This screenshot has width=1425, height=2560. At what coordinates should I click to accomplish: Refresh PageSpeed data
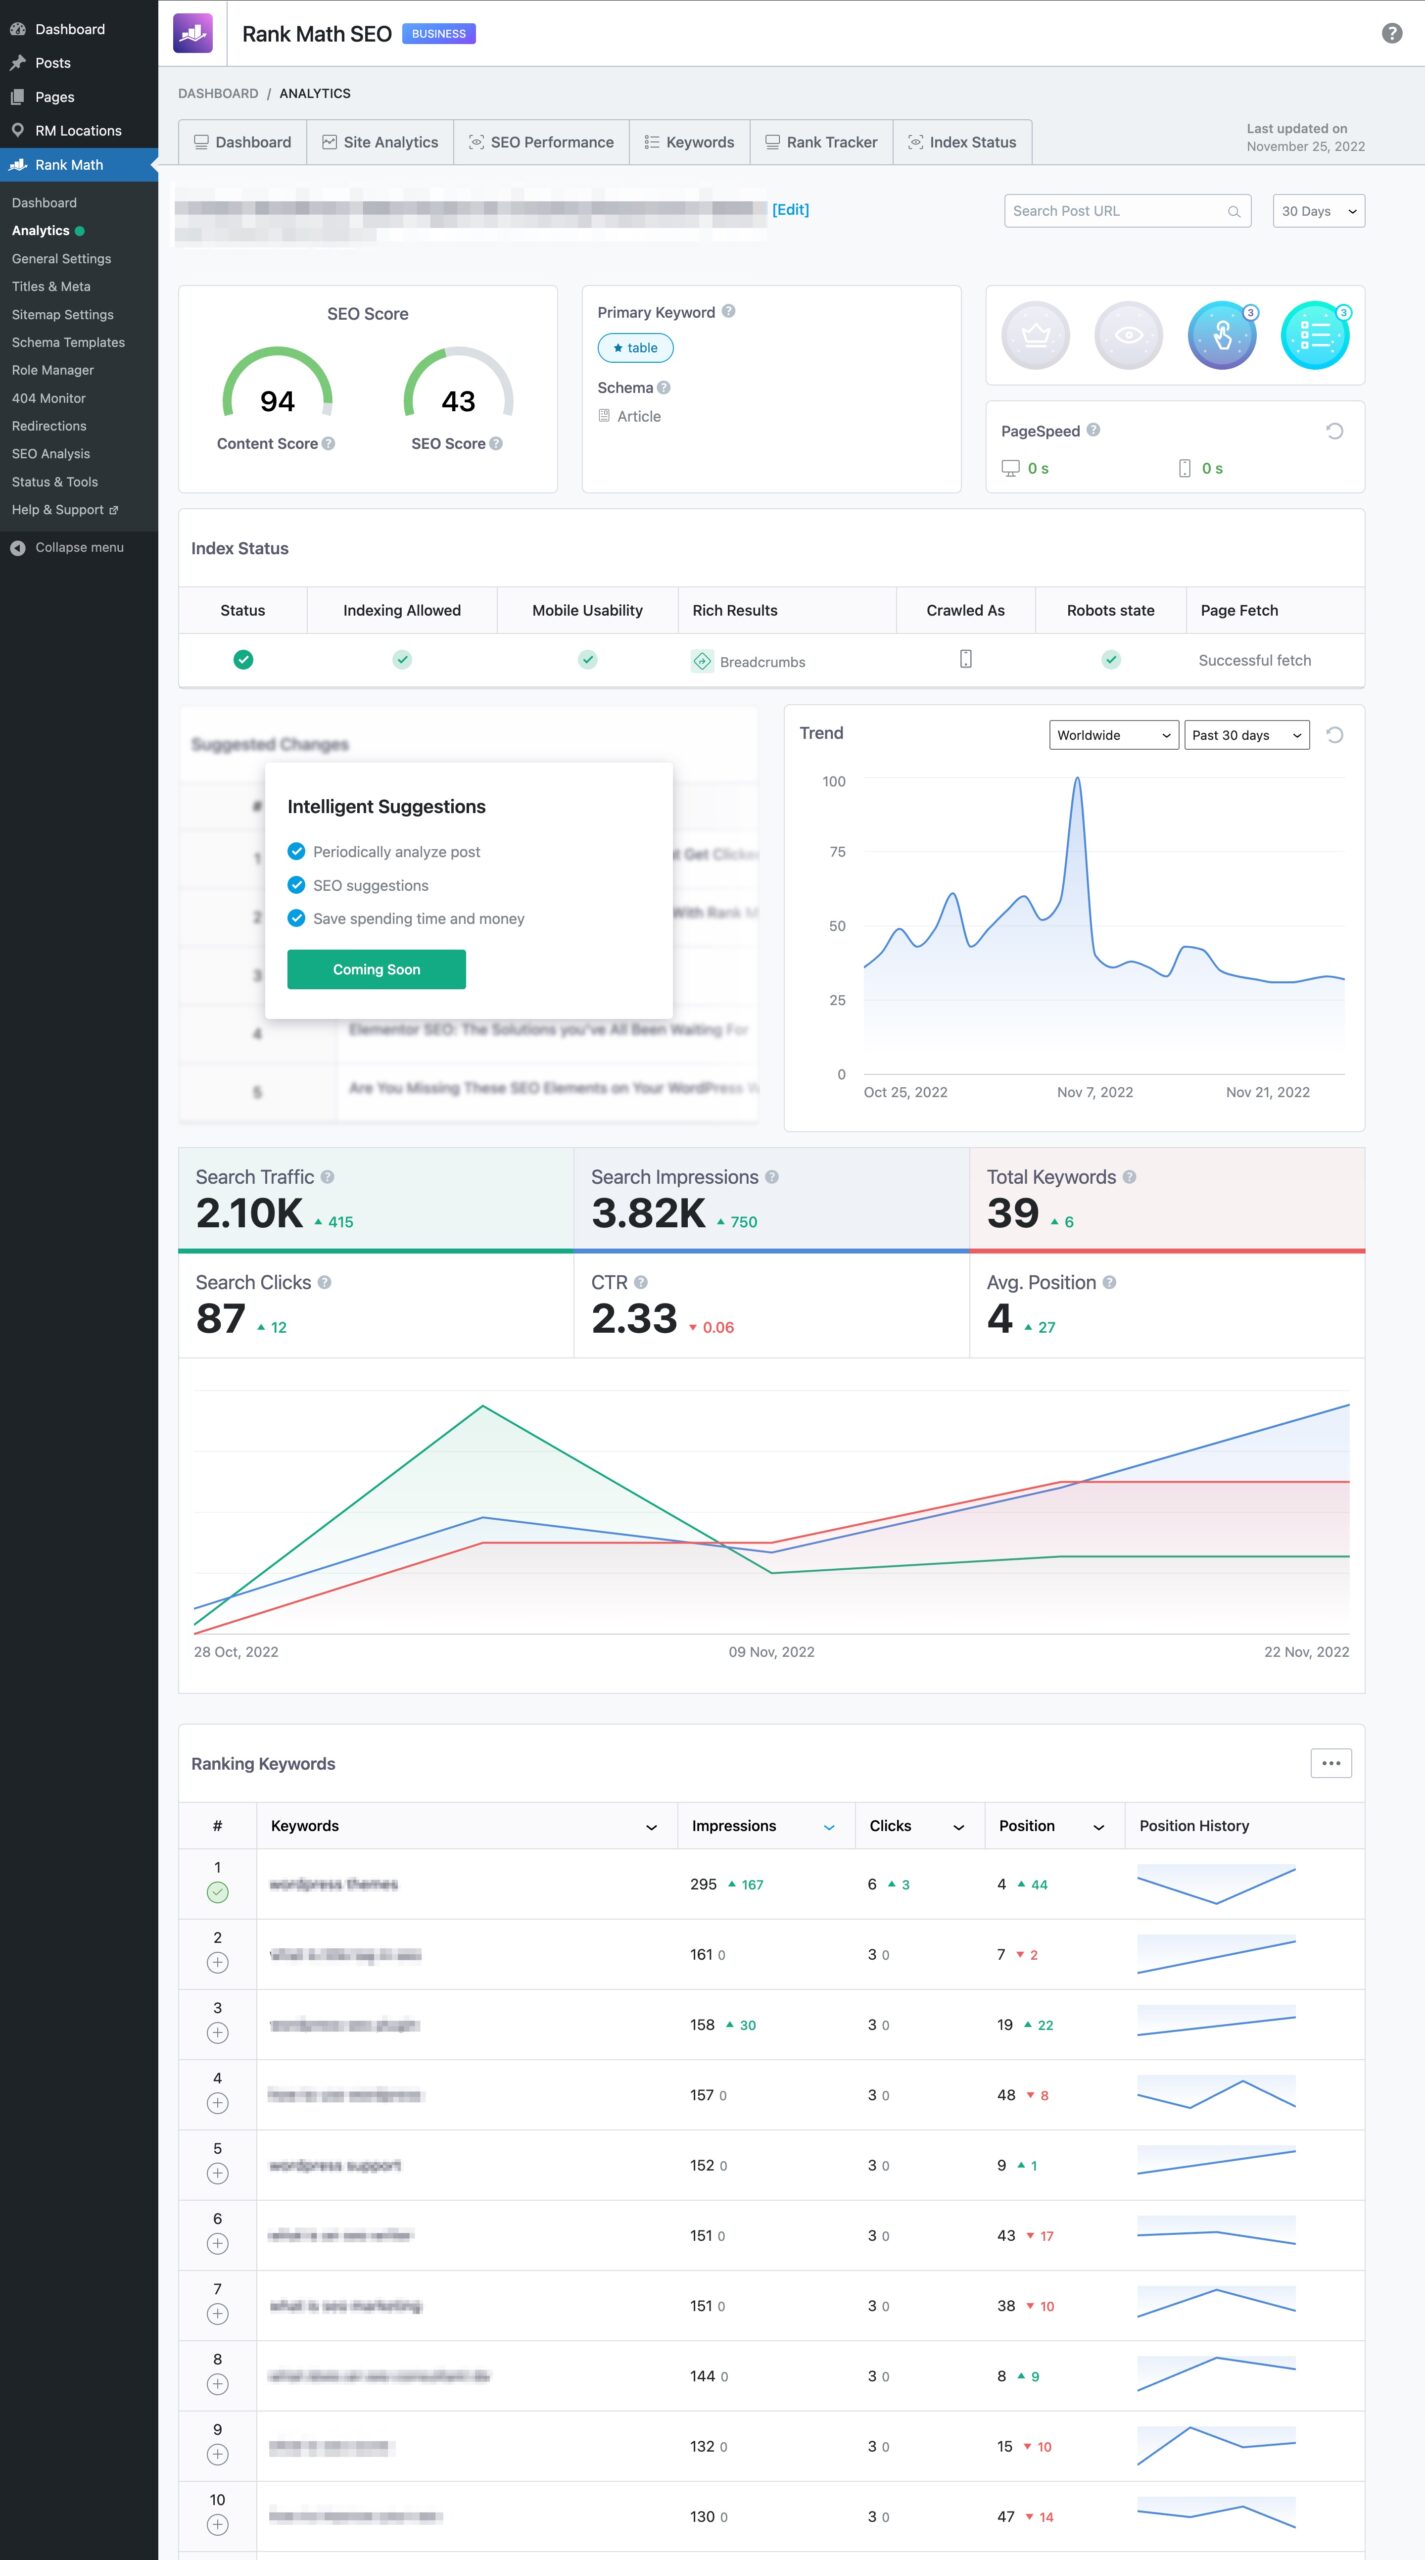1334,431
